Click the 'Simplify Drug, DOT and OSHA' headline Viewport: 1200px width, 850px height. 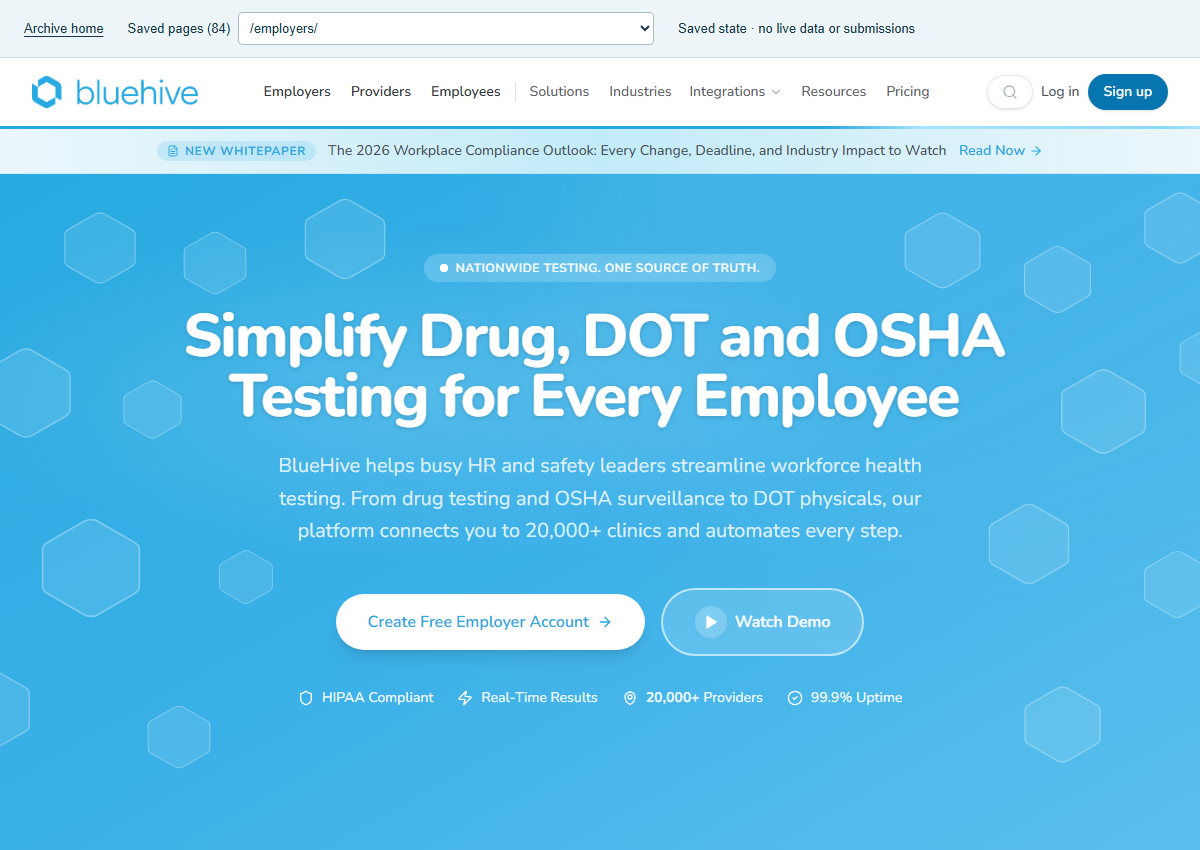595,336
